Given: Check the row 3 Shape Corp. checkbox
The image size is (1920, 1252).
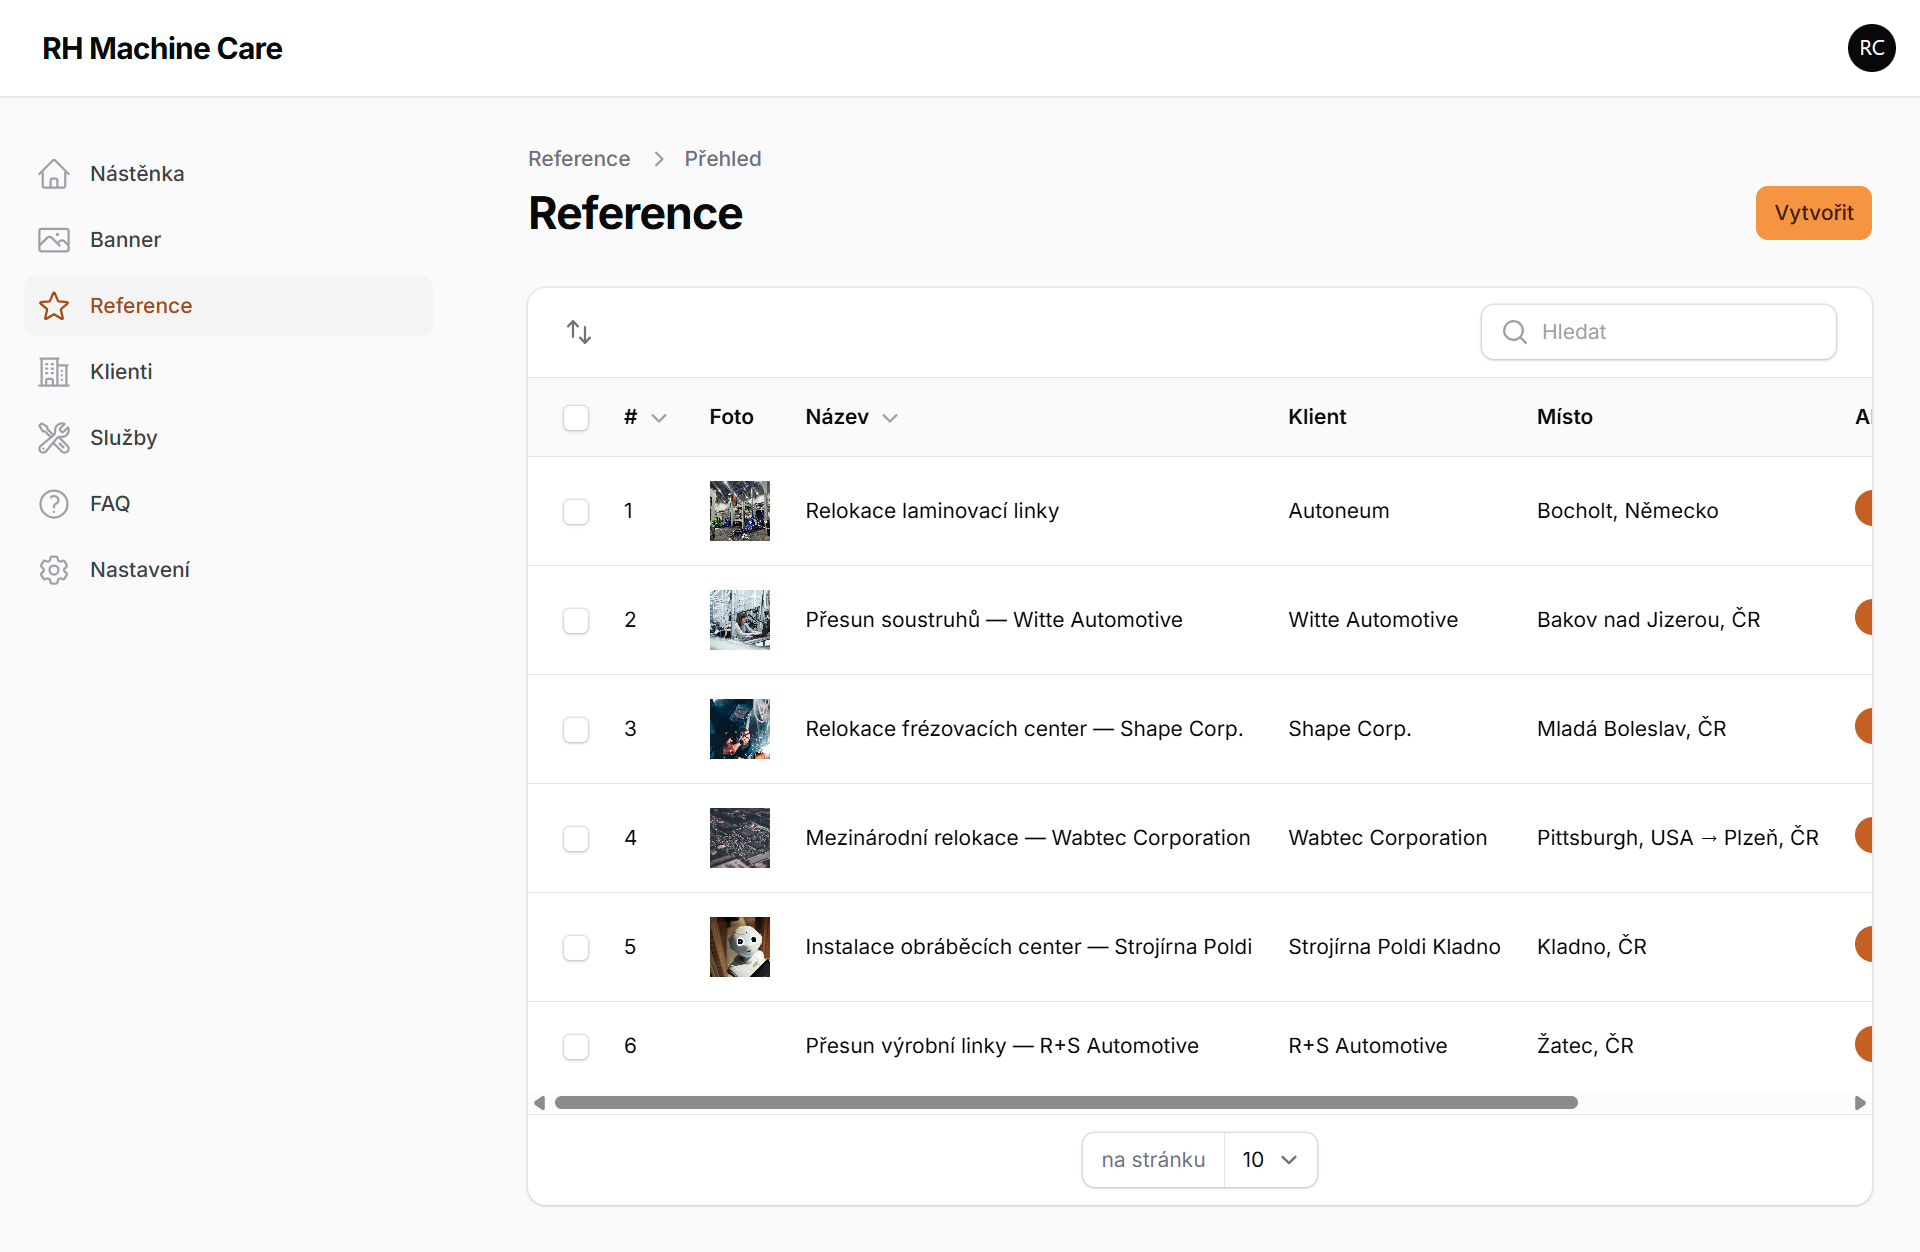Looking at the screenshot, I should point(576,730).
